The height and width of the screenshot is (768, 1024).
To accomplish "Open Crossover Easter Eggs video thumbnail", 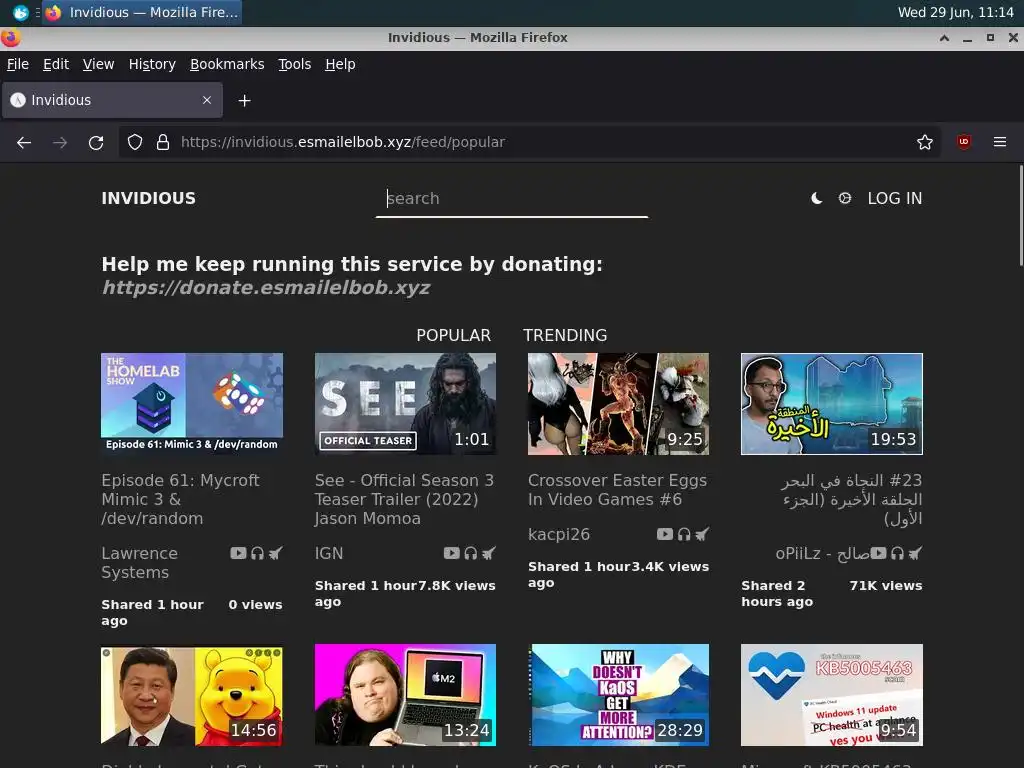I will 618,404.
